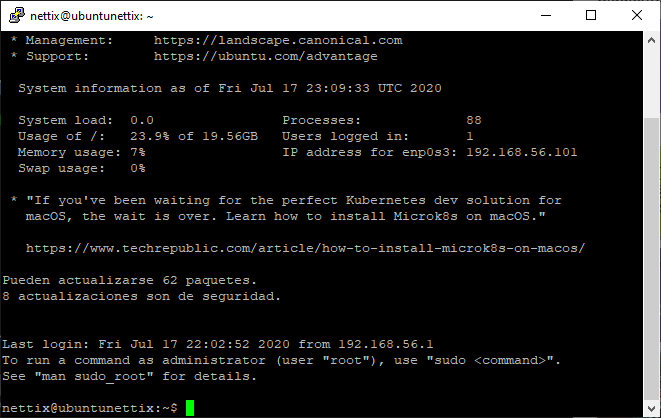The width and height of the screenshot is (661, 418).
Task: Click the window title text nettix@ubuntunettix
Action: 91,16
